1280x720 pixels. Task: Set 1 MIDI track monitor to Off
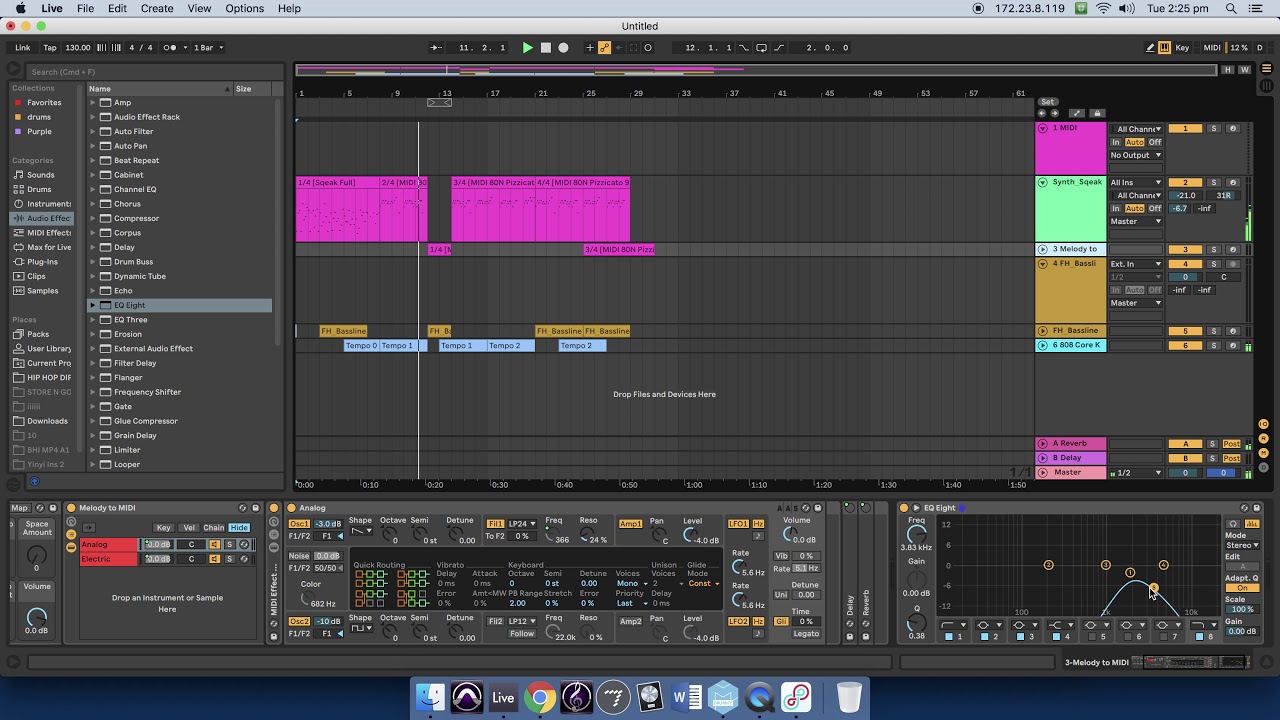[1155, 142]
